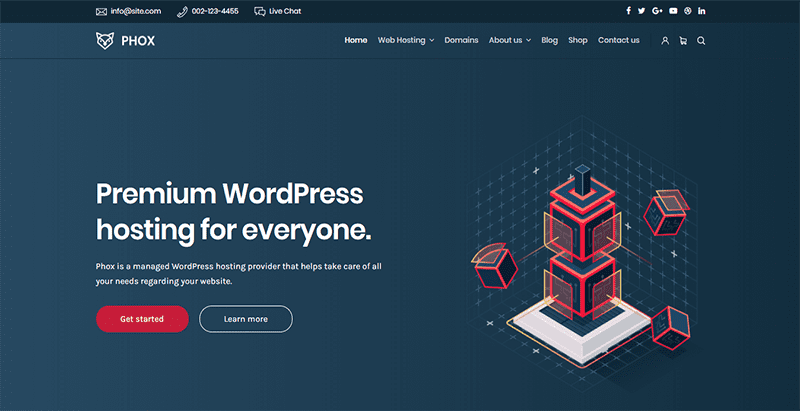This screenshot has height=411, width=800.
Task: Click the 002-123-4455 phone link
Action: [x=215, y=11]
